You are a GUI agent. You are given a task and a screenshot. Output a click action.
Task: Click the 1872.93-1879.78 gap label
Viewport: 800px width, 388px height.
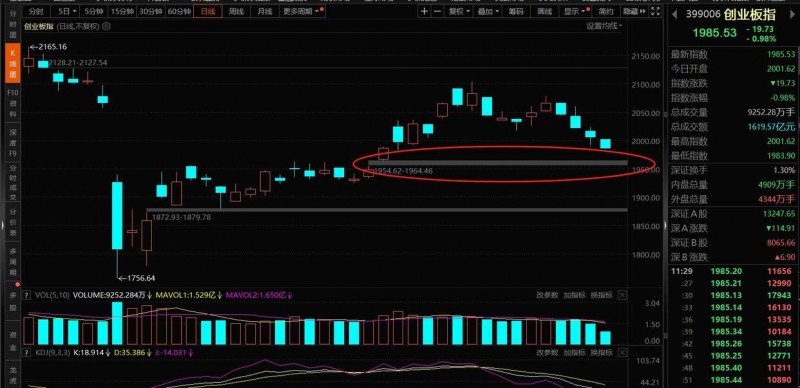point(181,217)
